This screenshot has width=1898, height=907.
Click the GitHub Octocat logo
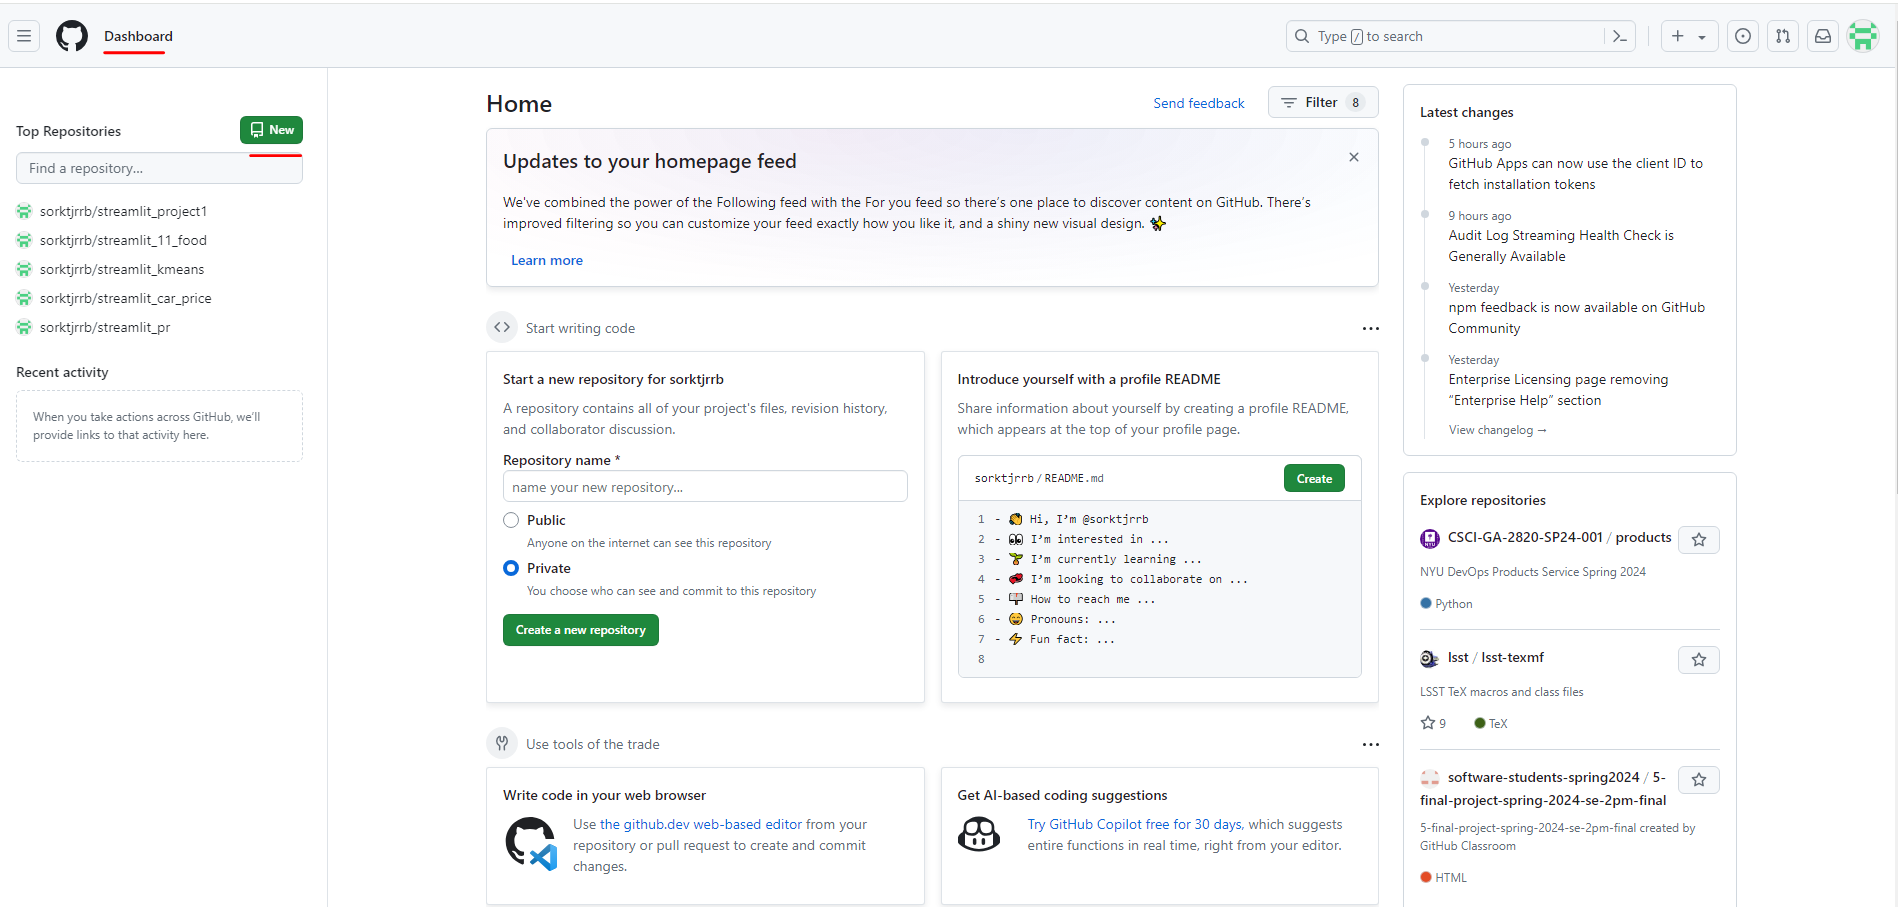click(x=72, y=36)
